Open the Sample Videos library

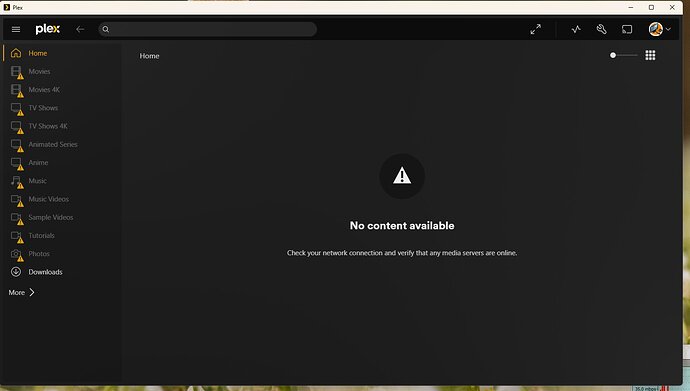pos(62,217)
